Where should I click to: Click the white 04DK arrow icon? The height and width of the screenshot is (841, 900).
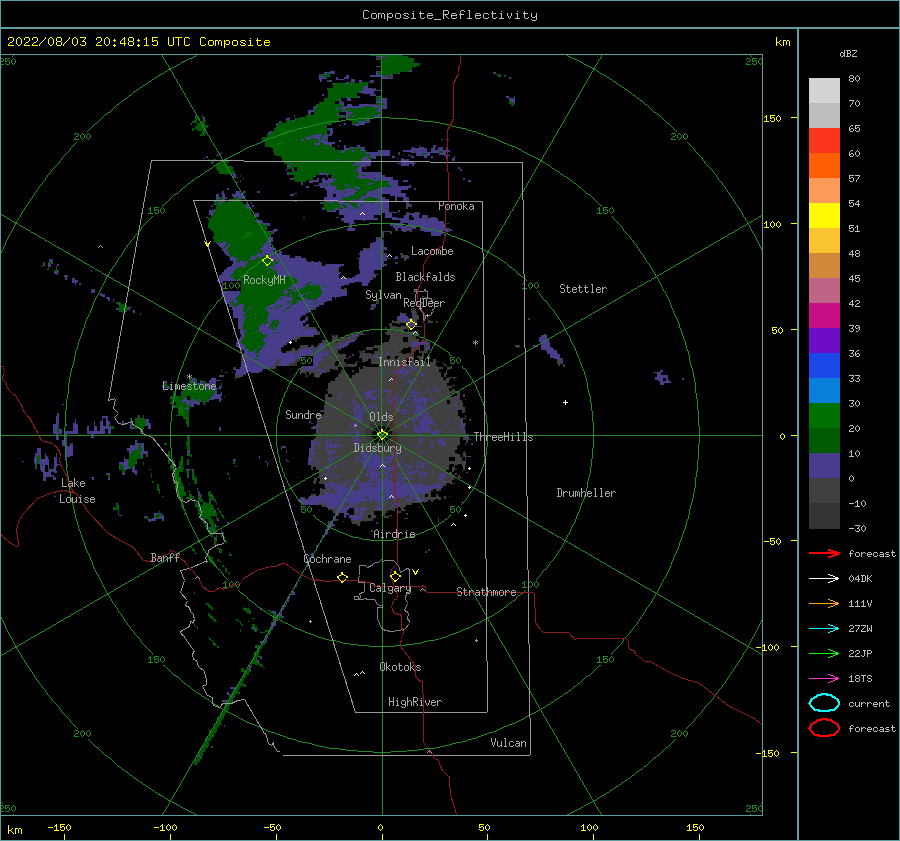point(824,579)
